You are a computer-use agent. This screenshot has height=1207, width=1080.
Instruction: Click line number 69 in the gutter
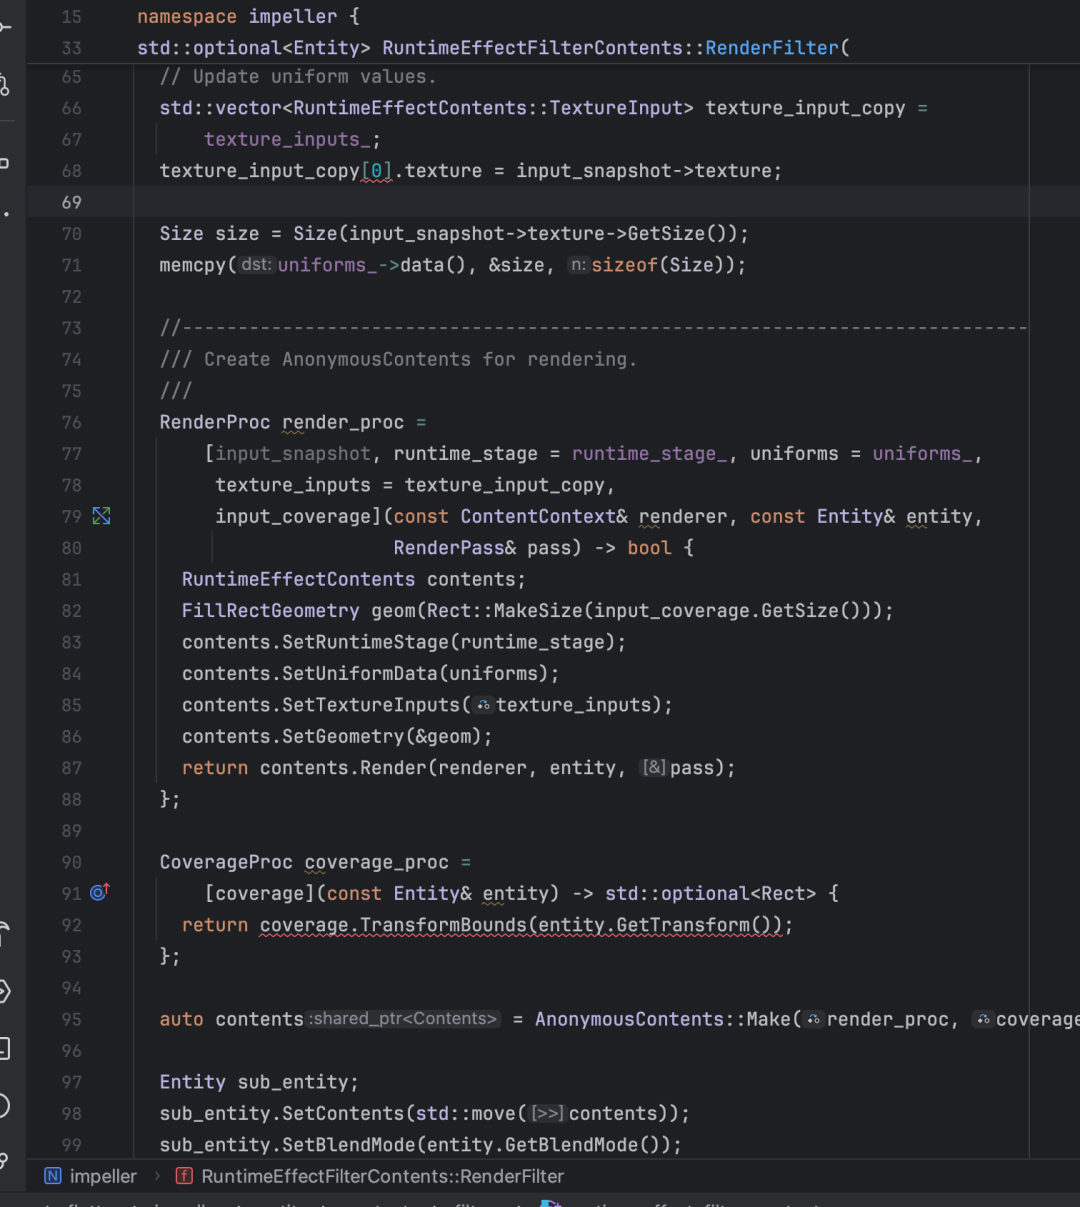tap(71, 202)
